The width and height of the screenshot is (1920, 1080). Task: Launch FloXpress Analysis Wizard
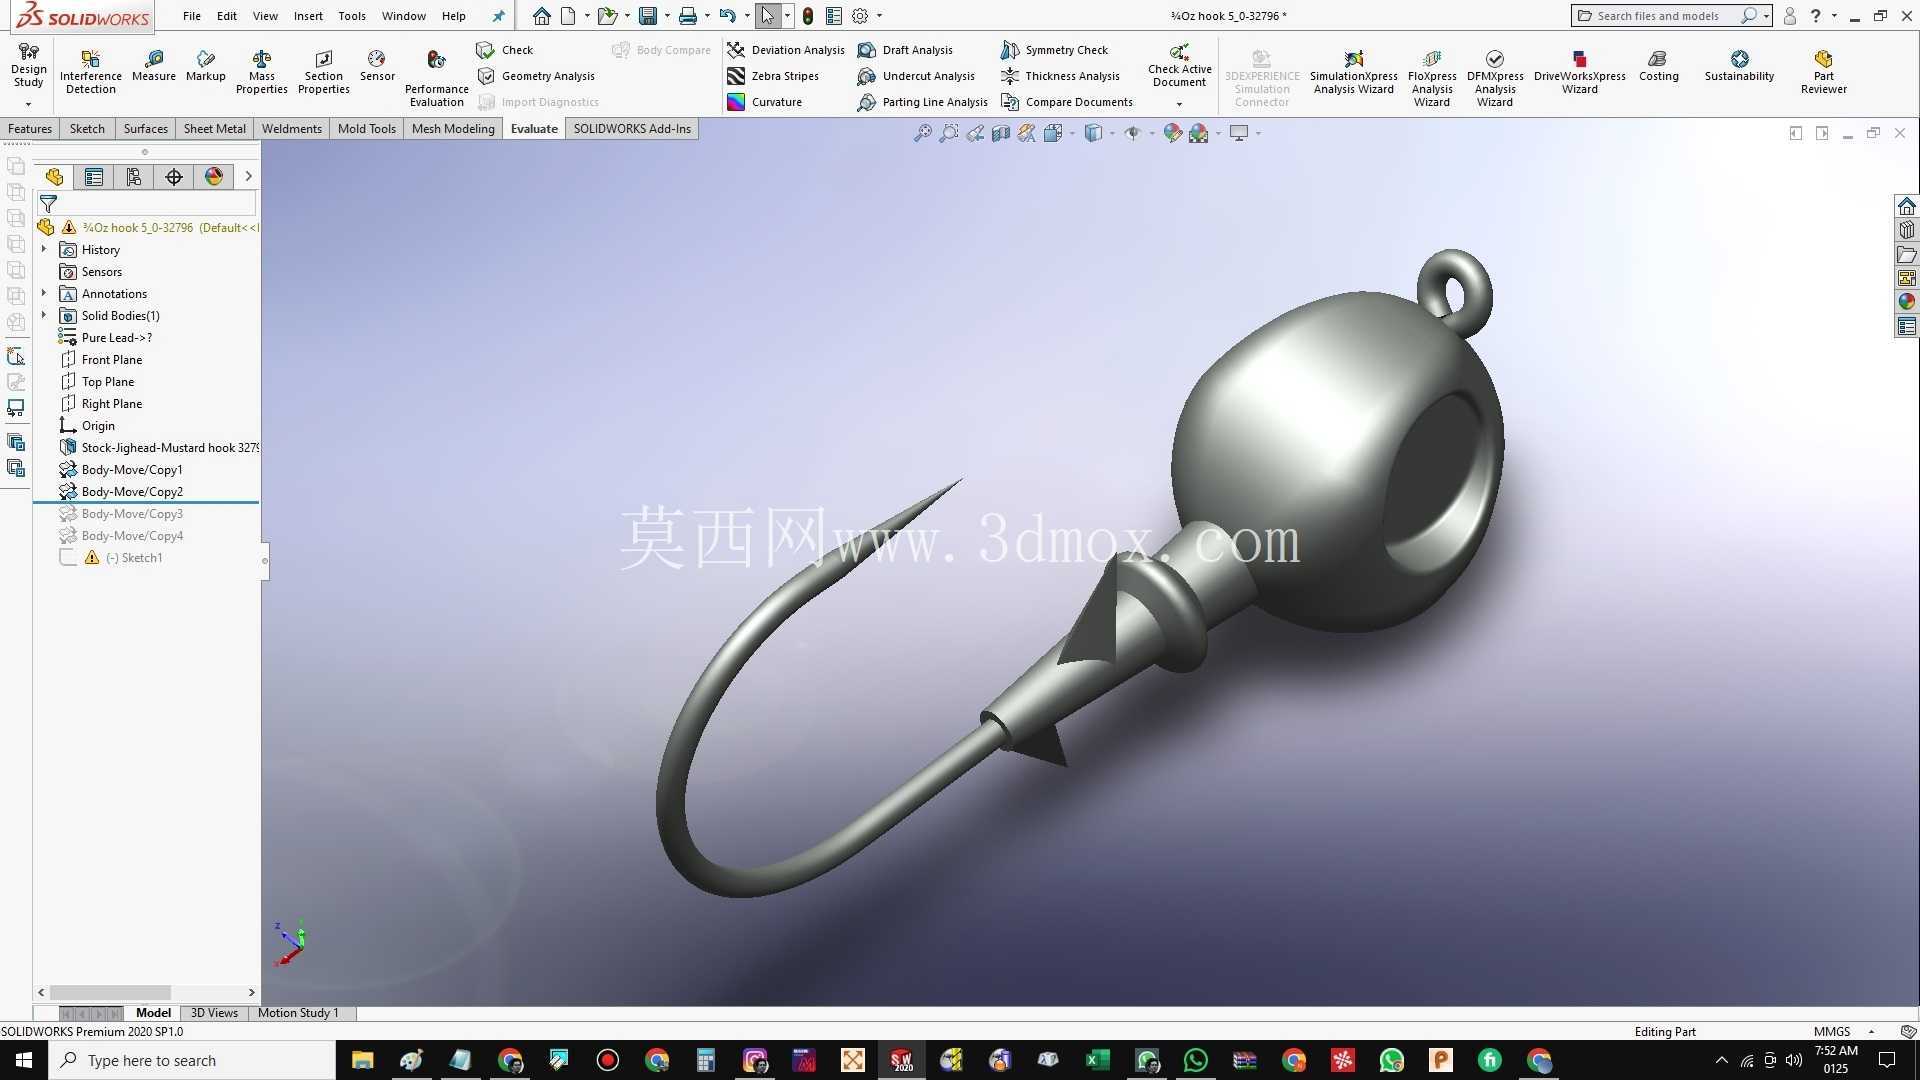click(1432, 78)
